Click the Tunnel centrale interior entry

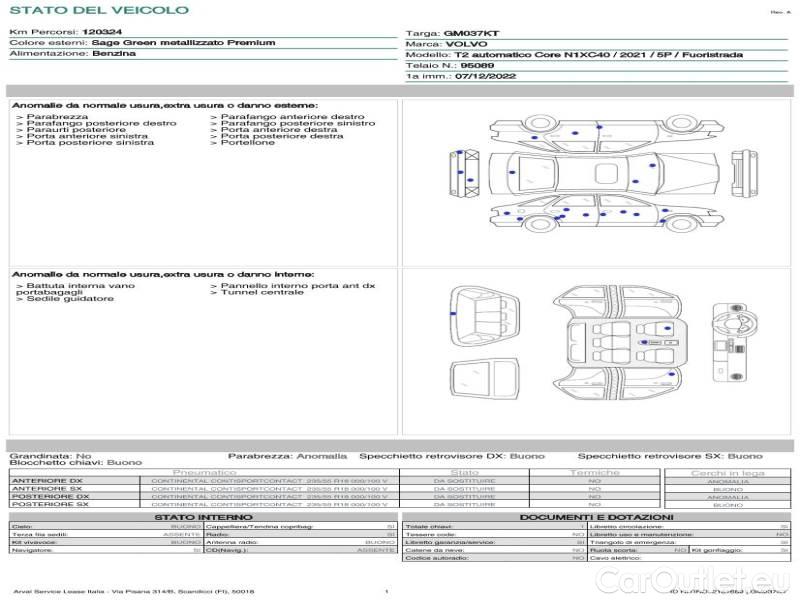(261, 292)
